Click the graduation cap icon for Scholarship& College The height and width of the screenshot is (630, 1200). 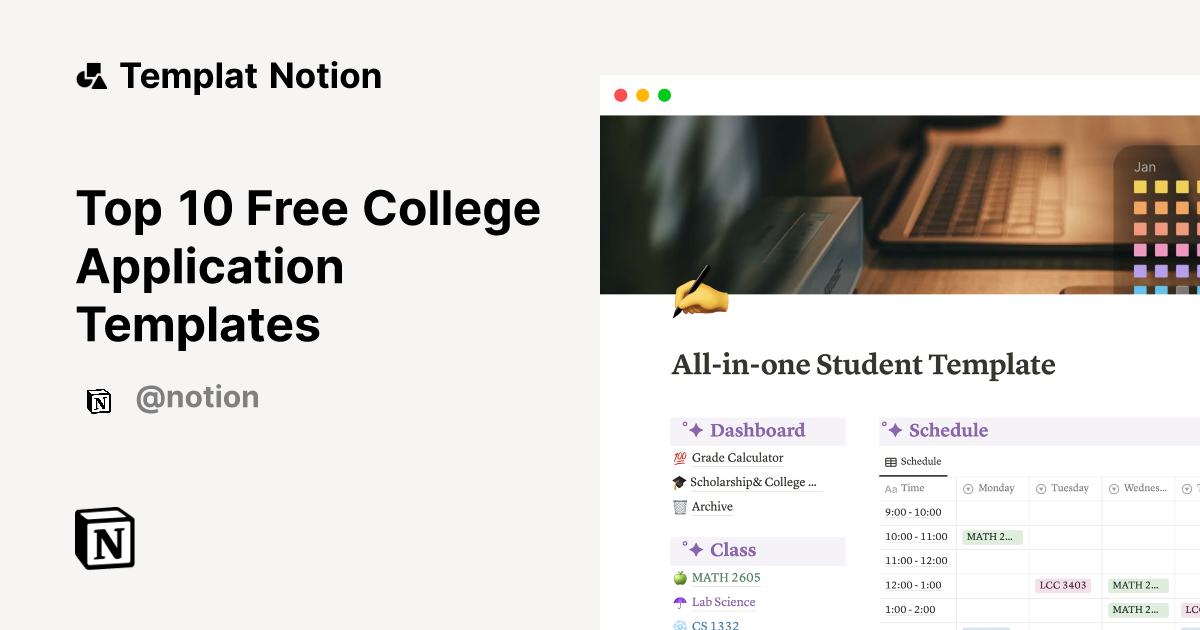pyautogui.click(x=680, y=481)
